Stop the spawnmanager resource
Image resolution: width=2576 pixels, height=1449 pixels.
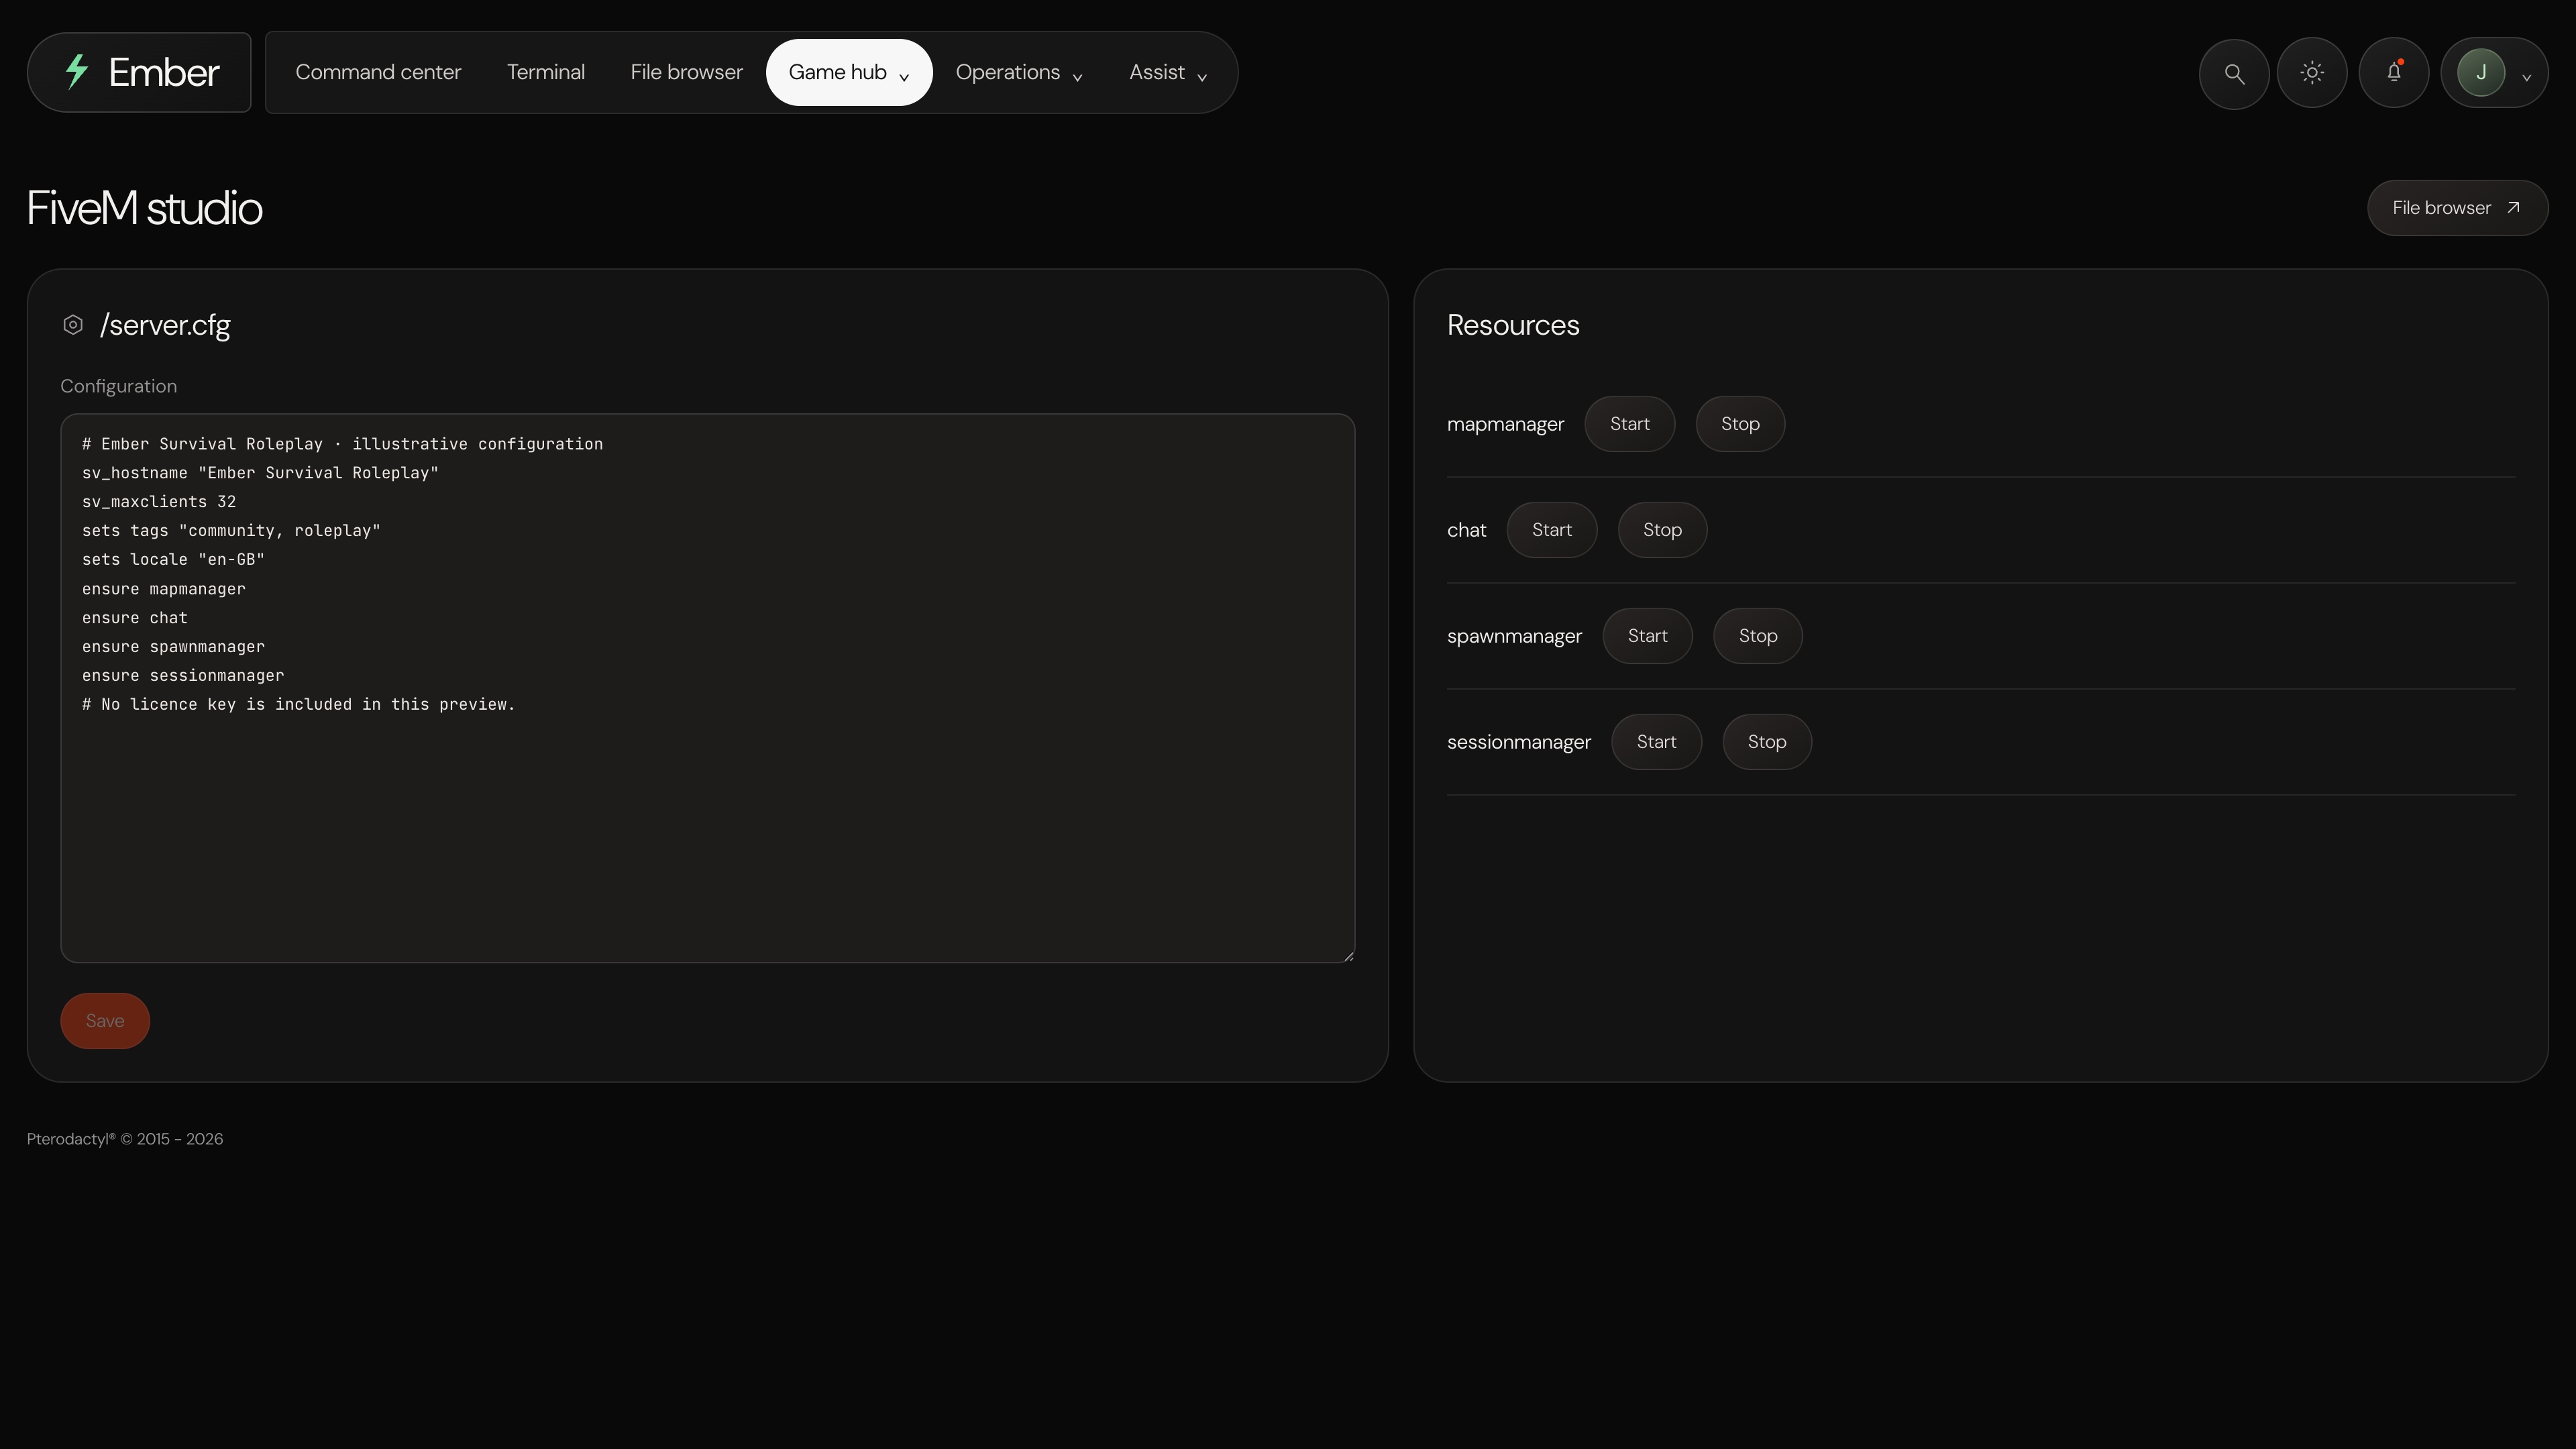1758,636
